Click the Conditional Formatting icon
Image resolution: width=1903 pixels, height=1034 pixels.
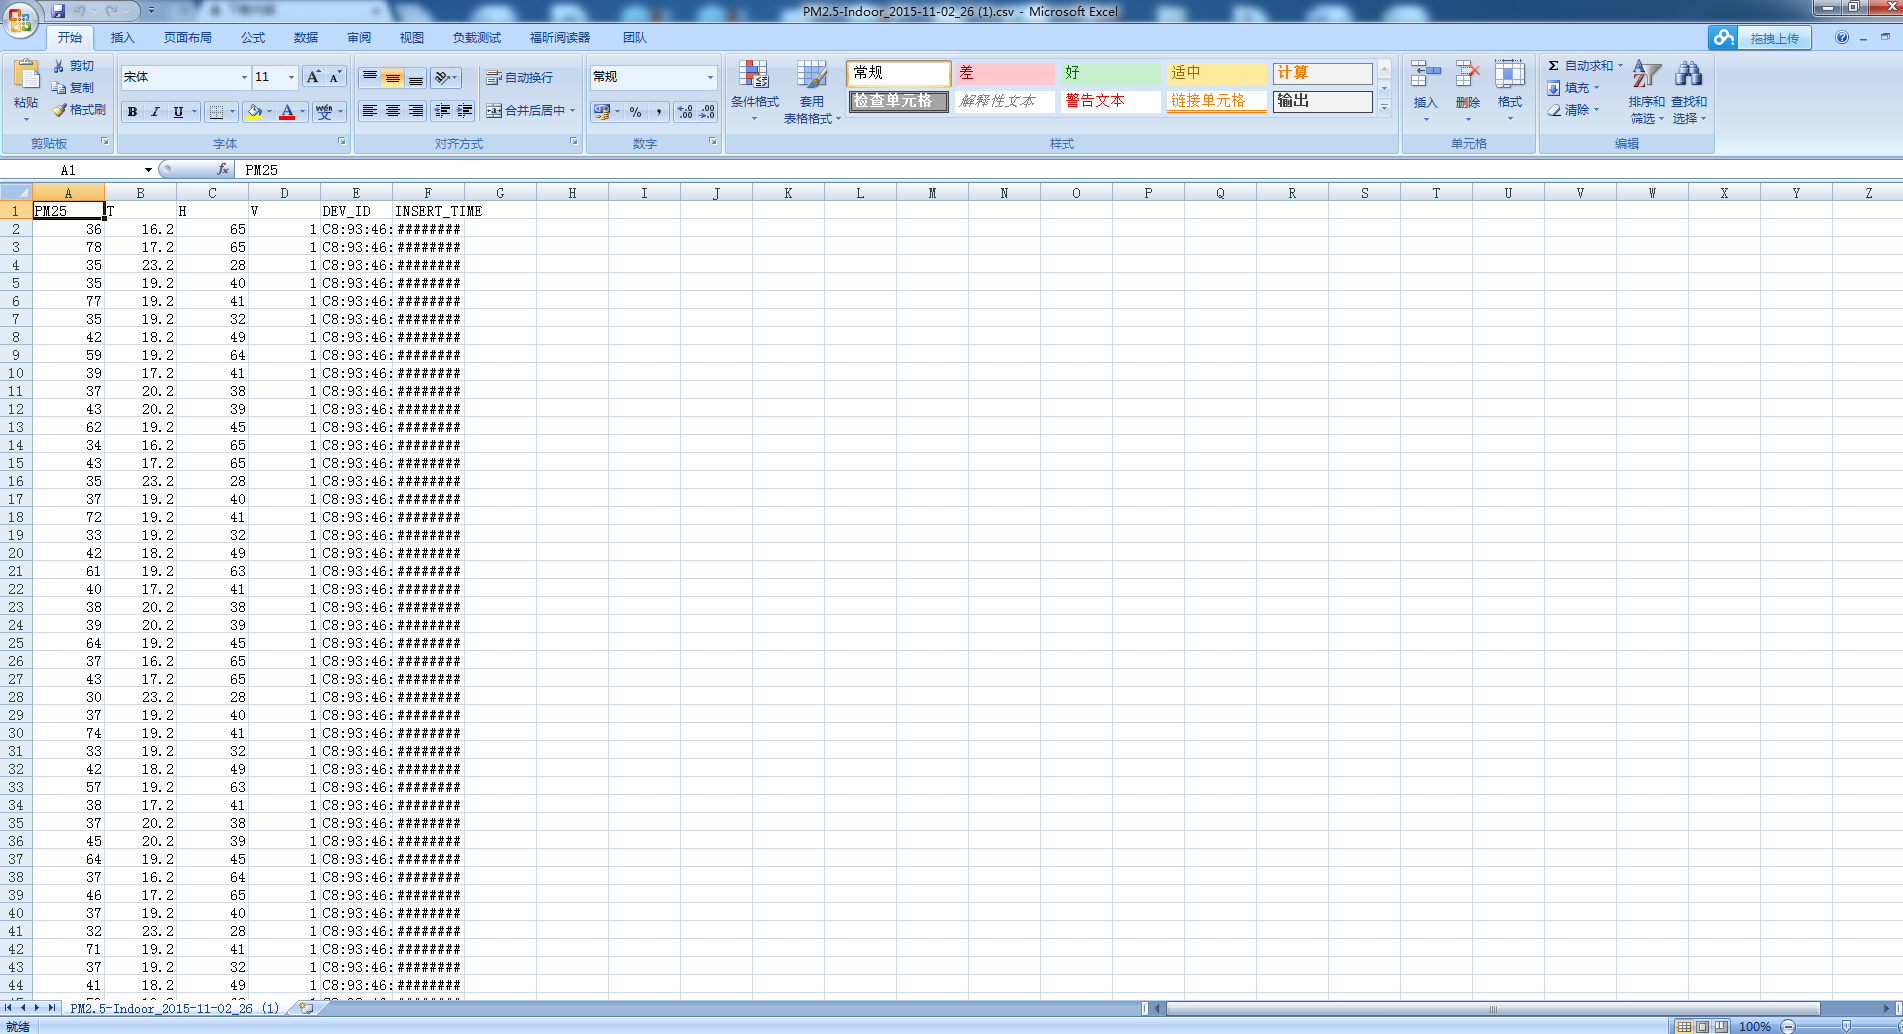click(754, 76)
